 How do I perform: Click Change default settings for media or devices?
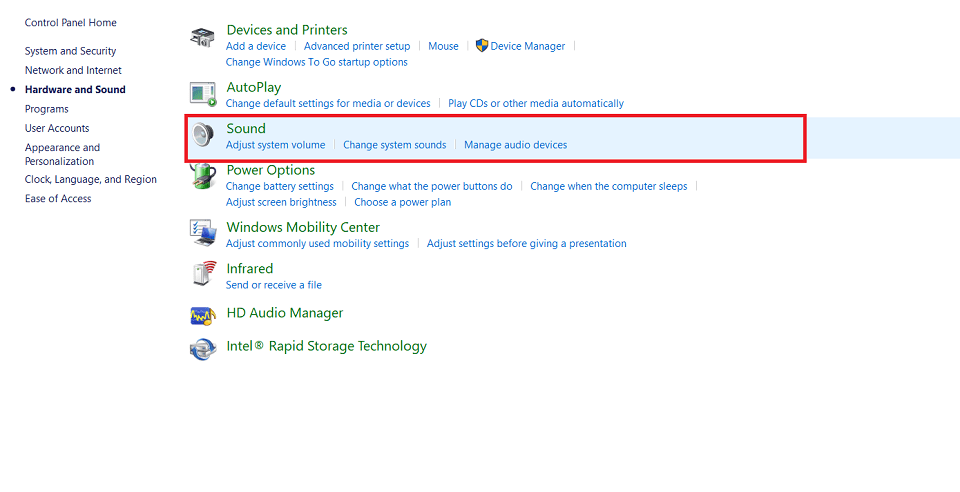tap(328, 103)
